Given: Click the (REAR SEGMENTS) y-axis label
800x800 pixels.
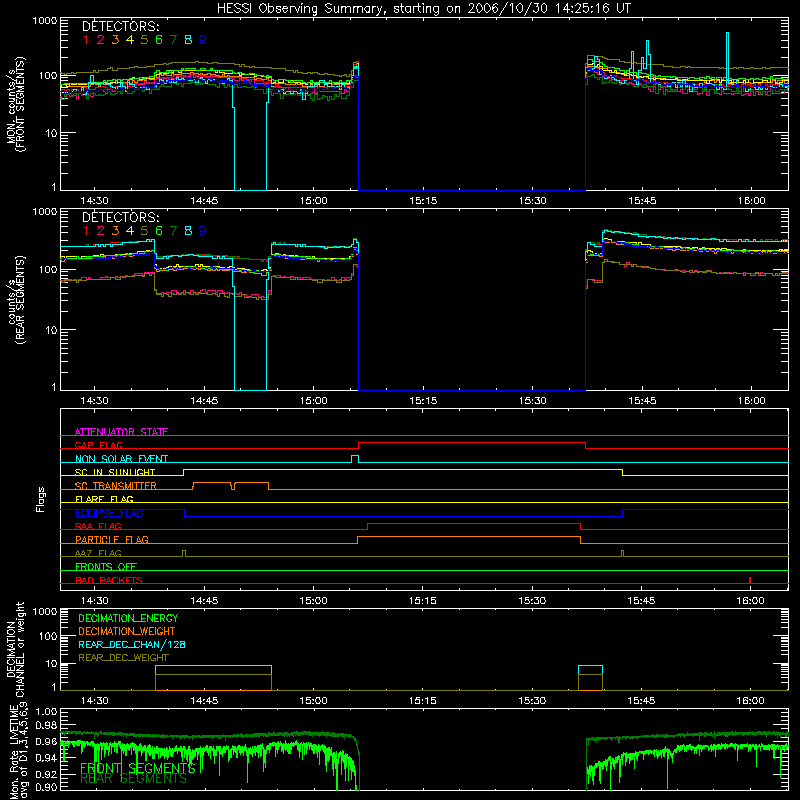Looking at the screenshot, I should click(x=20, y=300).
